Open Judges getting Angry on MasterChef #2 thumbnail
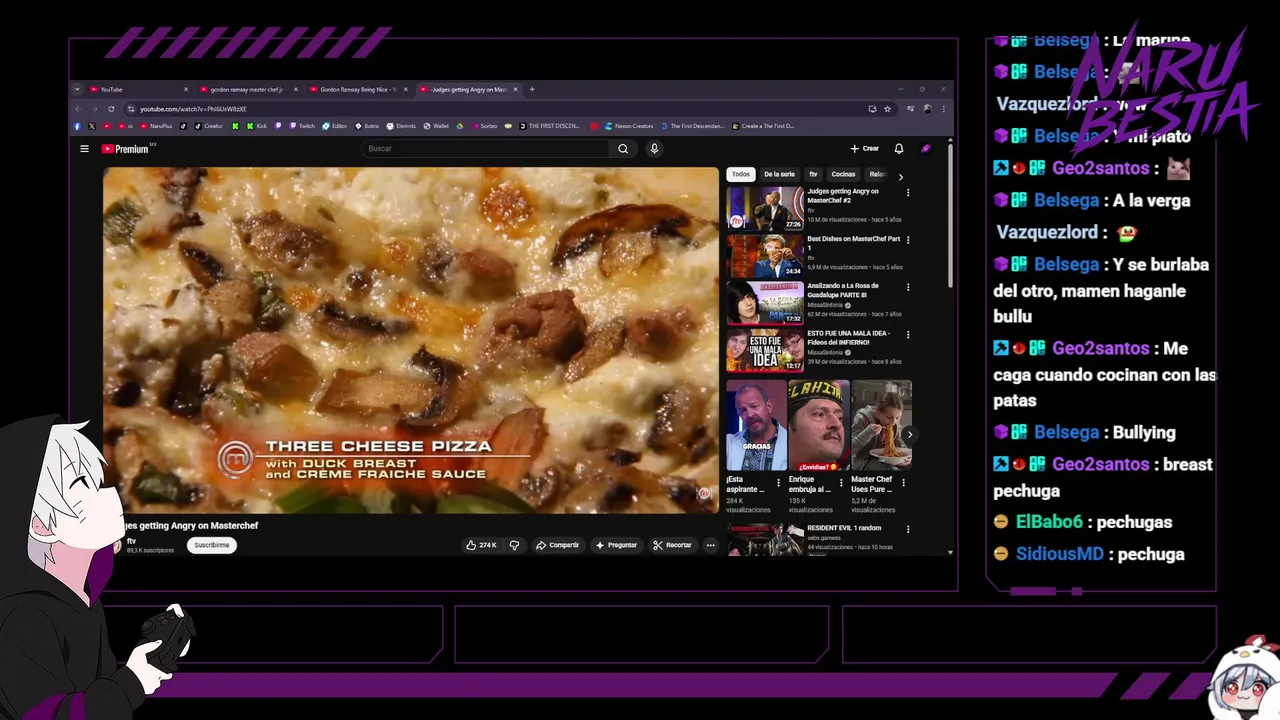 pos(765,208)
